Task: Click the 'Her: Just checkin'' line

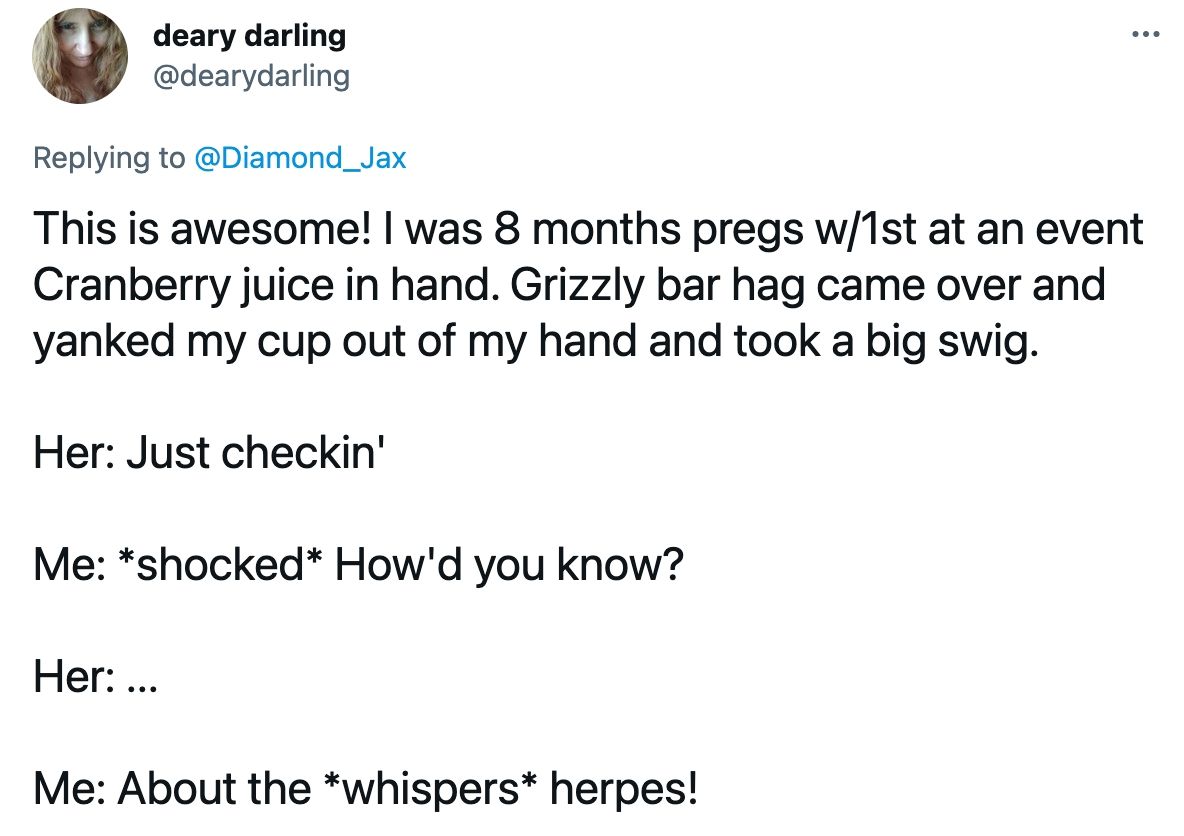Action: tap(210, 453)
